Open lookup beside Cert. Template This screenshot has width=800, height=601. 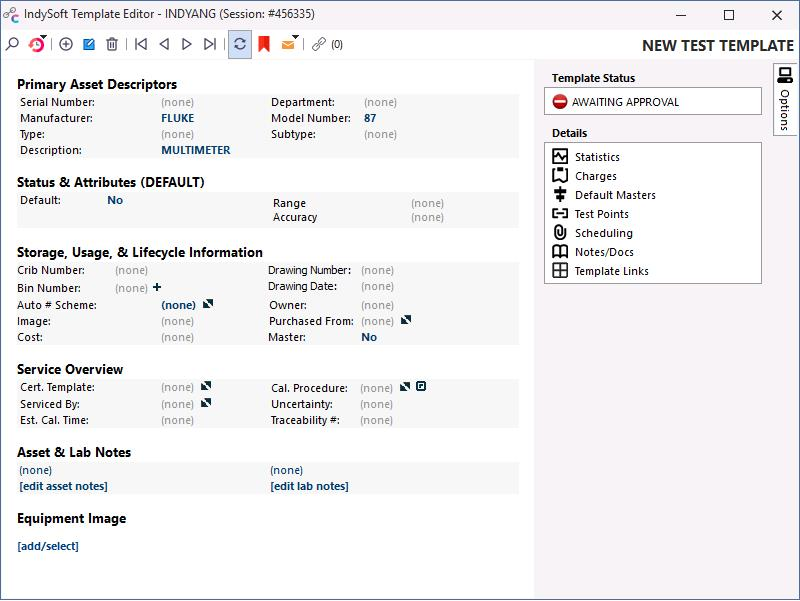click(206, 387)
